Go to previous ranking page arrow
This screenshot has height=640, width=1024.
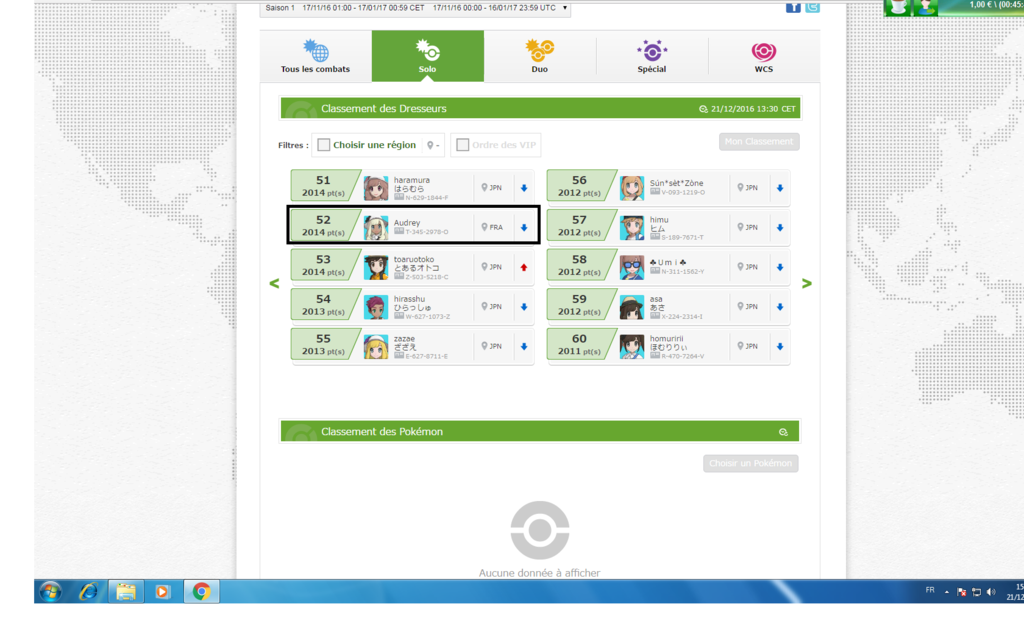274,283
